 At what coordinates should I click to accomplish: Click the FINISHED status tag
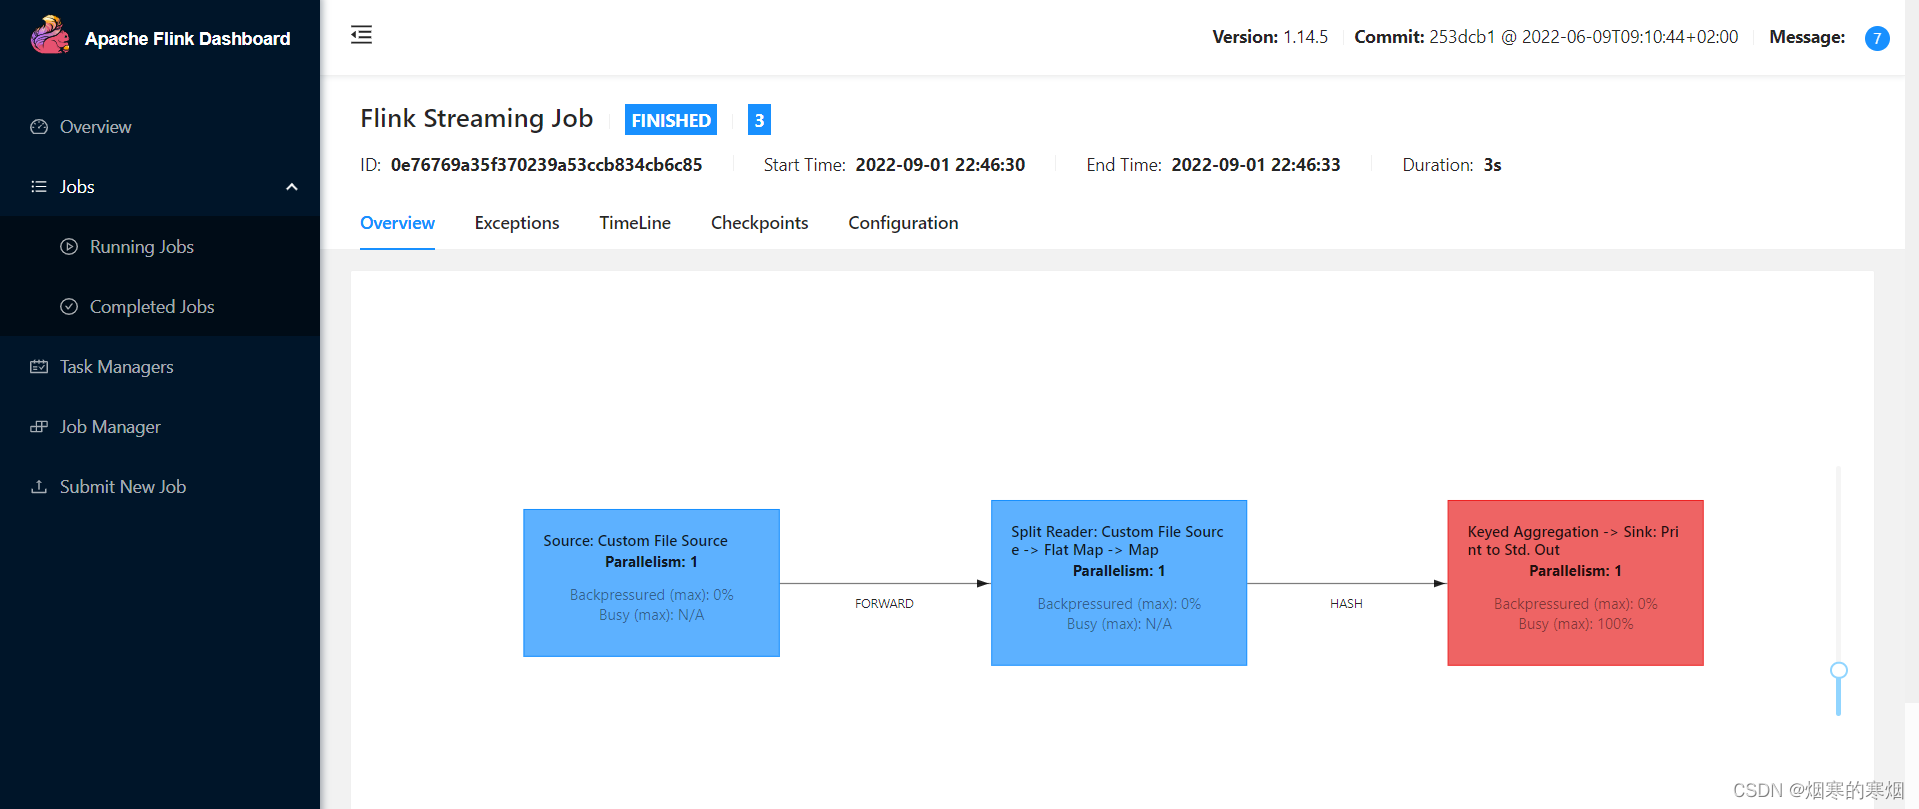(x=671, y=120)
